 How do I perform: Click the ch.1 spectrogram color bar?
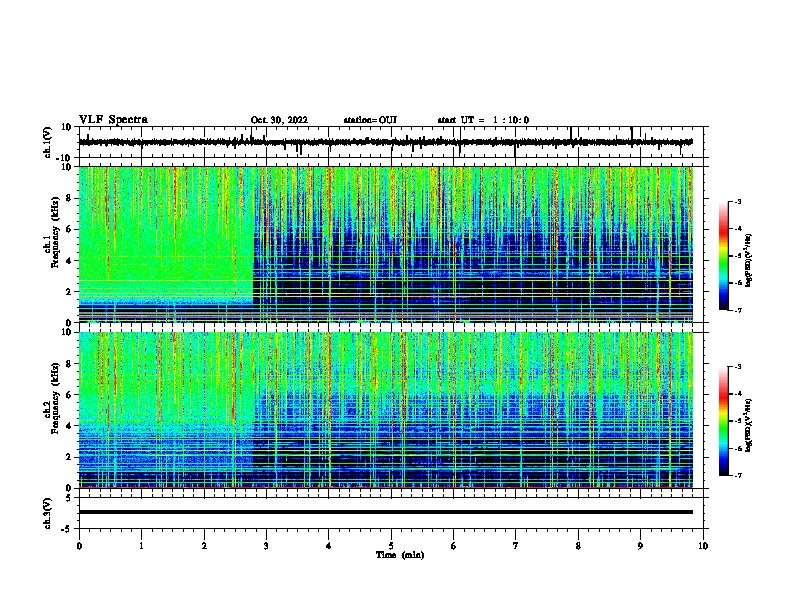click(724, 256)
